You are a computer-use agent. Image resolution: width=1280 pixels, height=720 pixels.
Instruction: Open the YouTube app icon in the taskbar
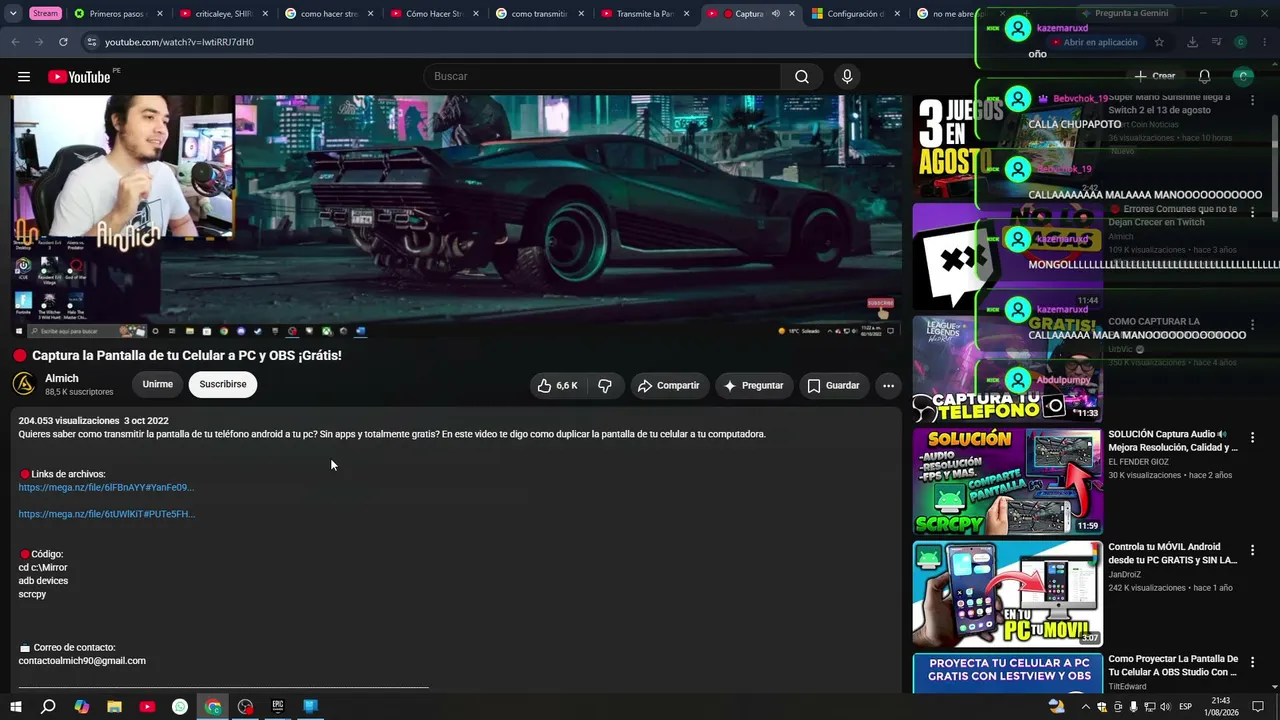click(x=147, y=707)
